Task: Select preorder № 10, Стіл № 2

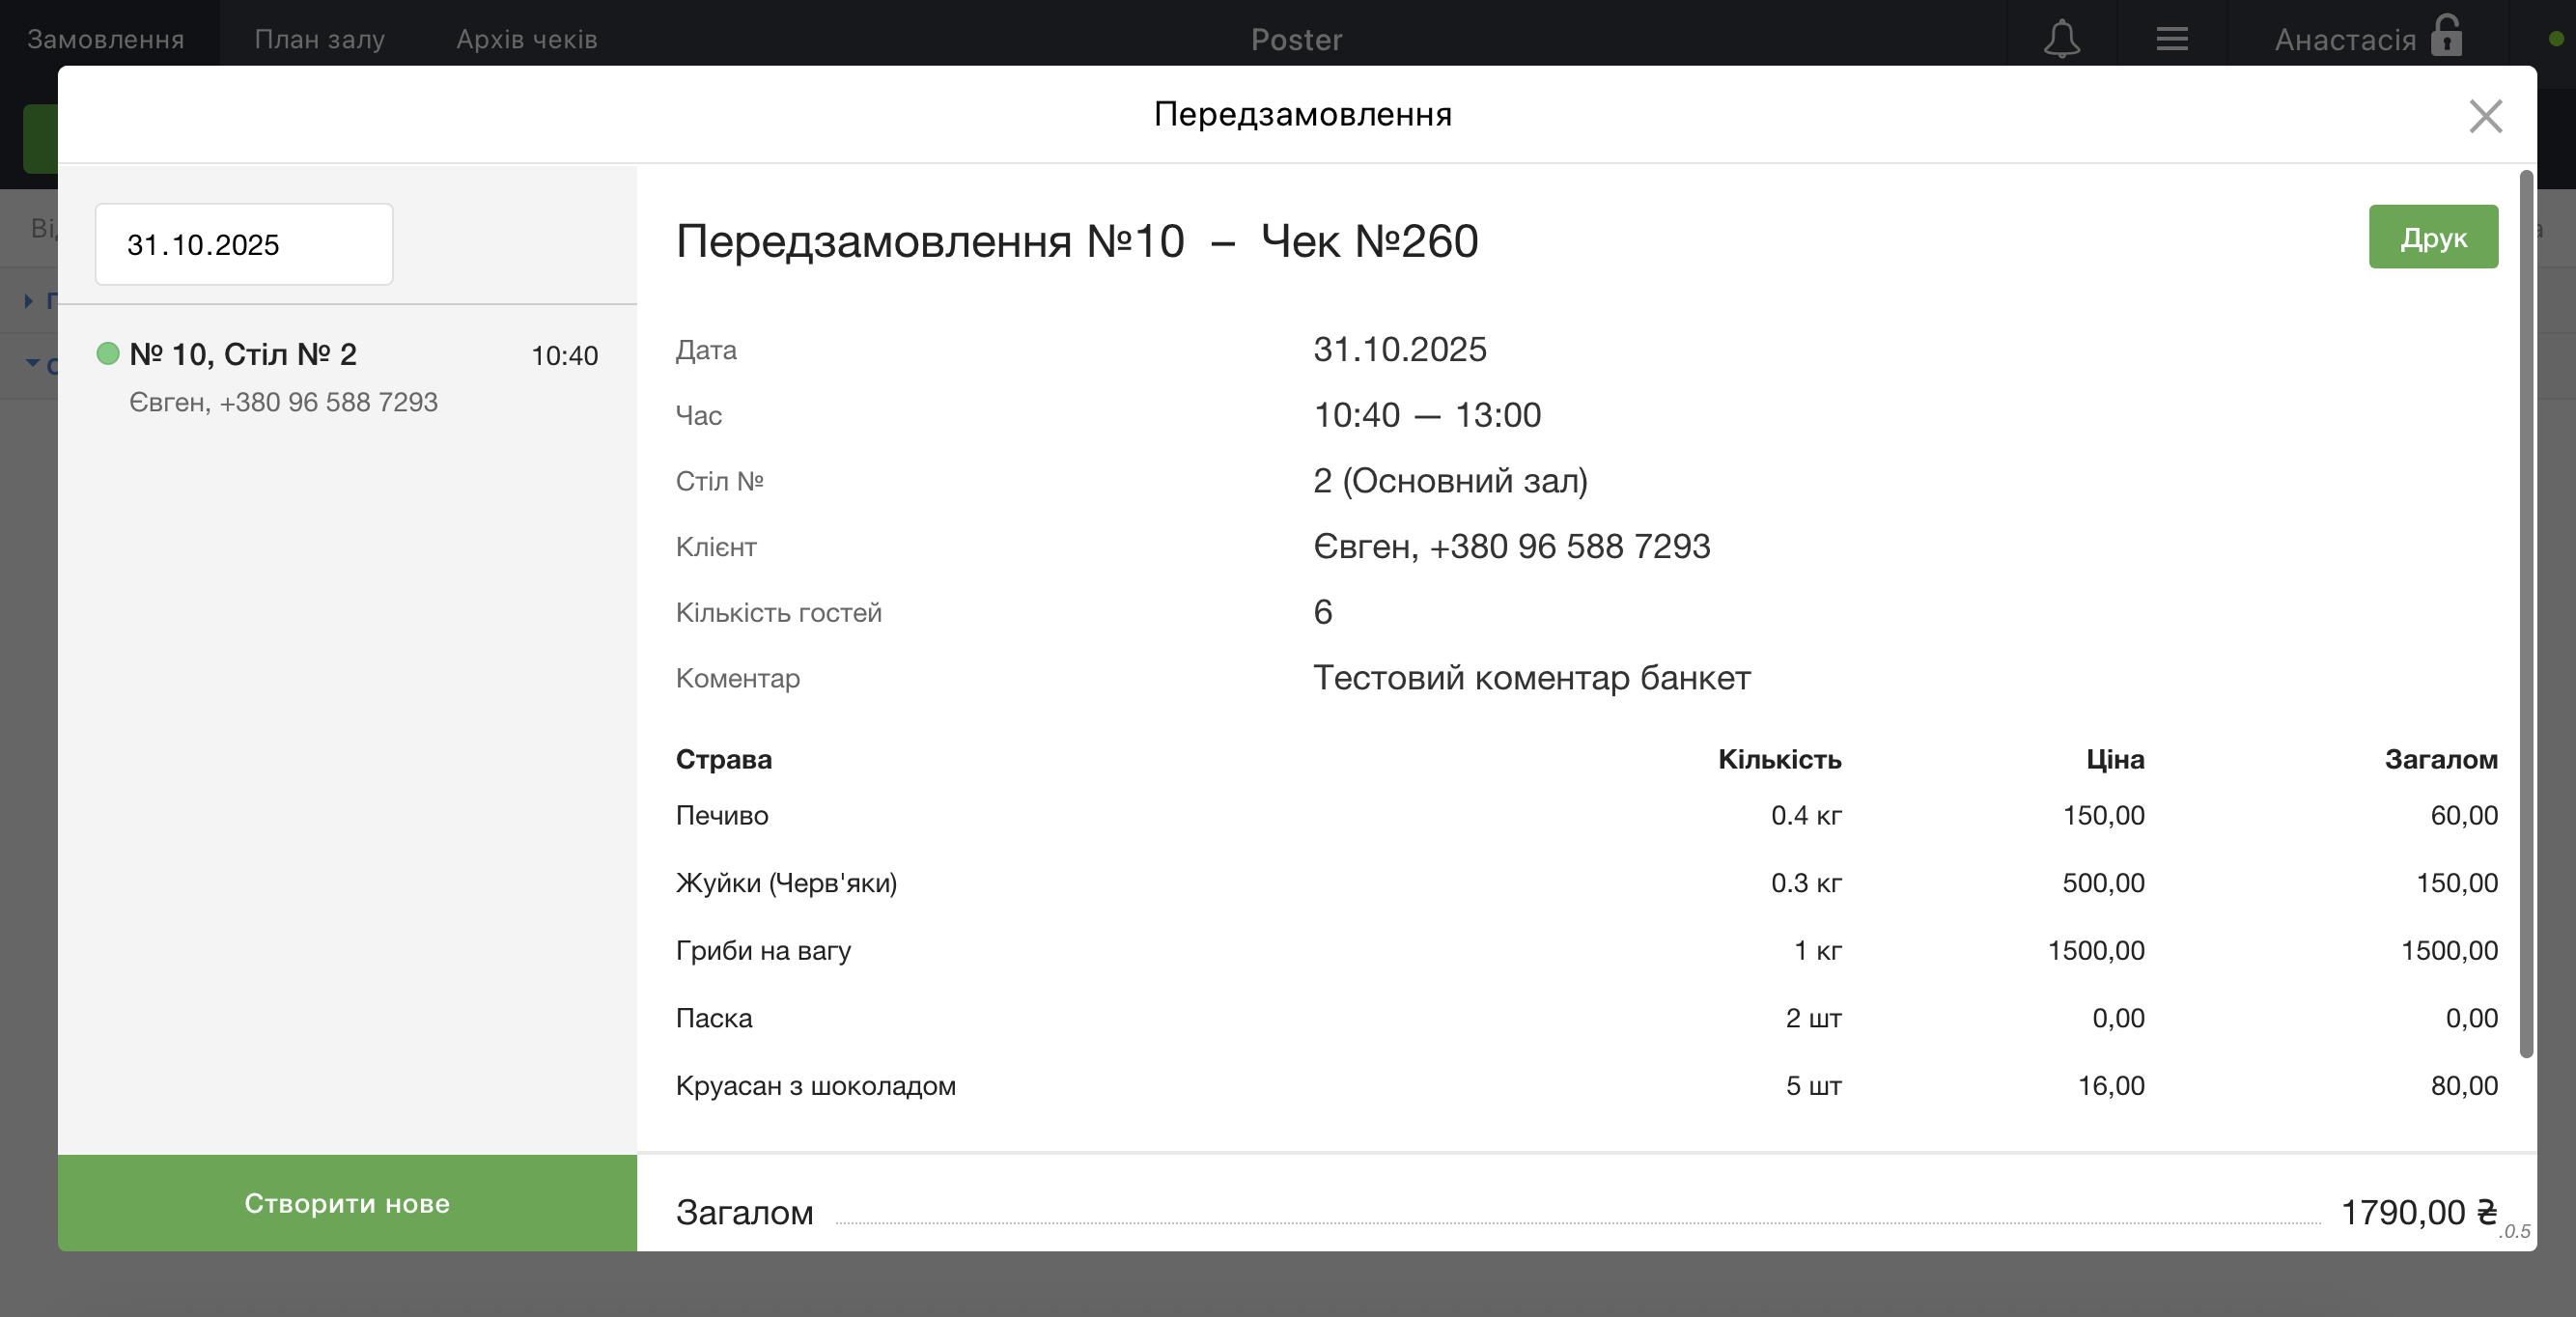Action: pyautogui.click(x=243, y=354)
